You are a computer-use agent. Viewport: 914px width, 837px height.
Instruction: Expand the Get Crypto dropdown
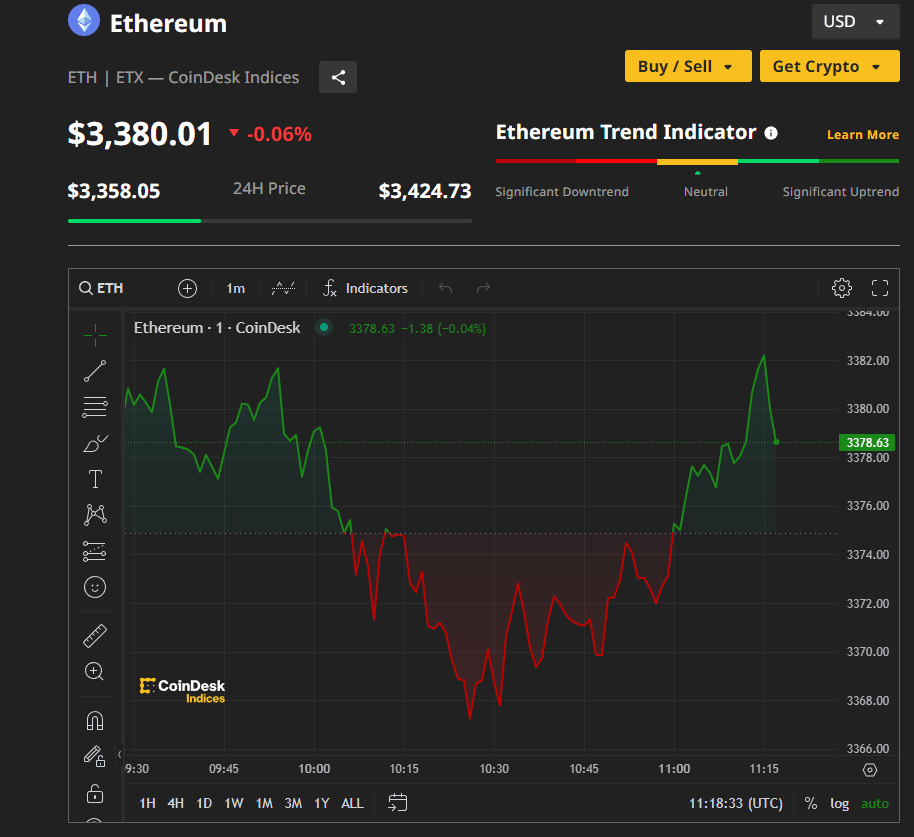(x=829, y=66)
